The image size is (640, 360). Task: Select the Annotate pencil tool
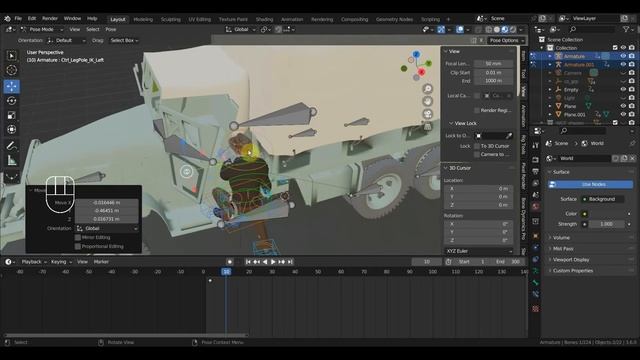(11, 146)
